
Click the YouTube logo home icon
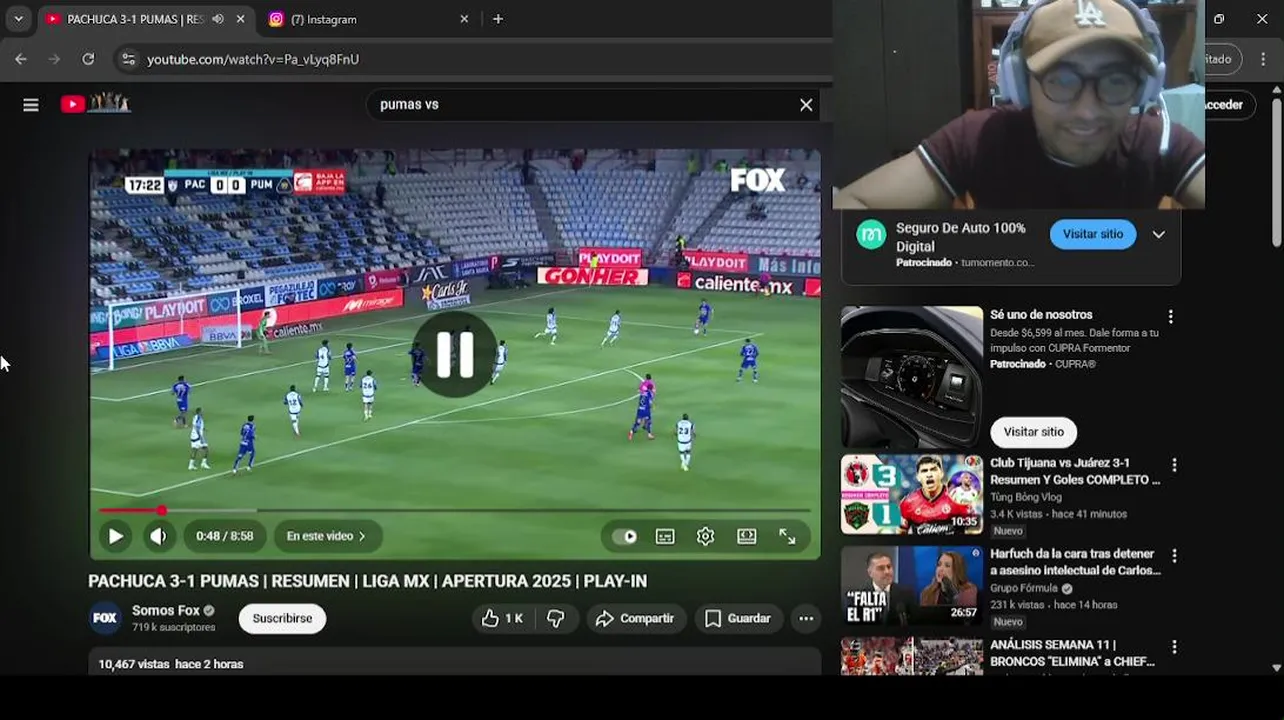(x=95, y=103)
